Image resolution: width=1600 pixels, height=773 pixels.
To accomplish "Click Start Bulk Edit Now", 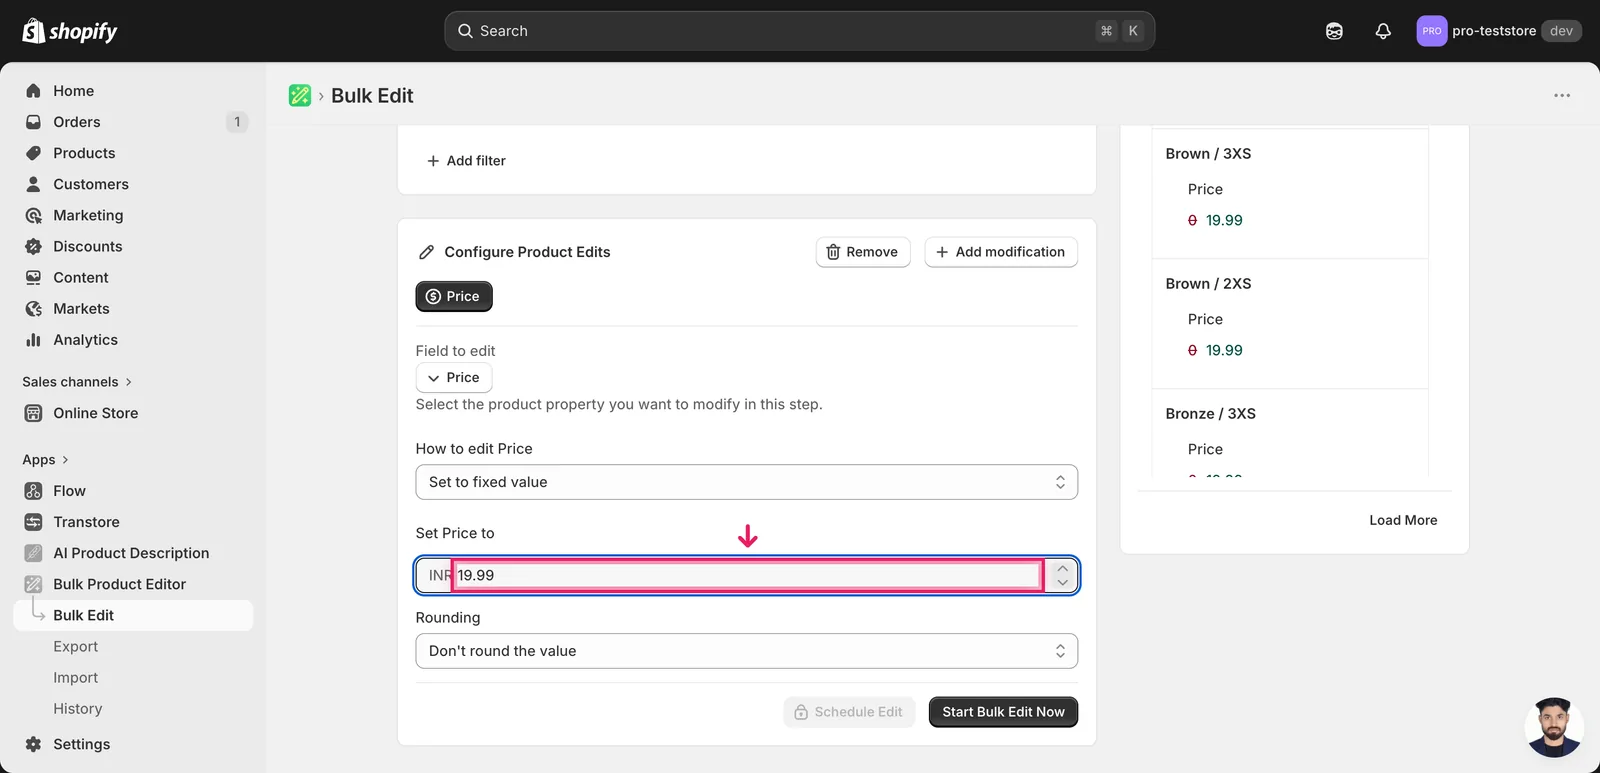I will 1003,712.
